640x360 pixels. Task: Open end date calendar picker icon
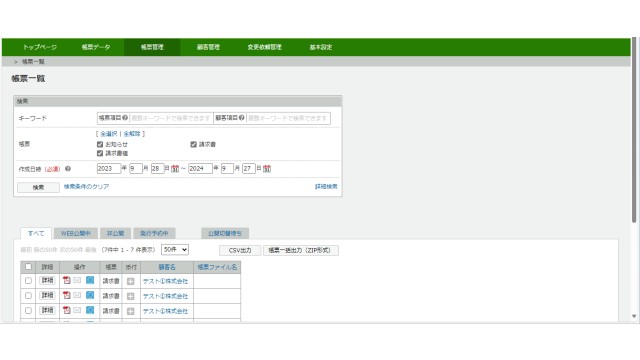point(267,169)
